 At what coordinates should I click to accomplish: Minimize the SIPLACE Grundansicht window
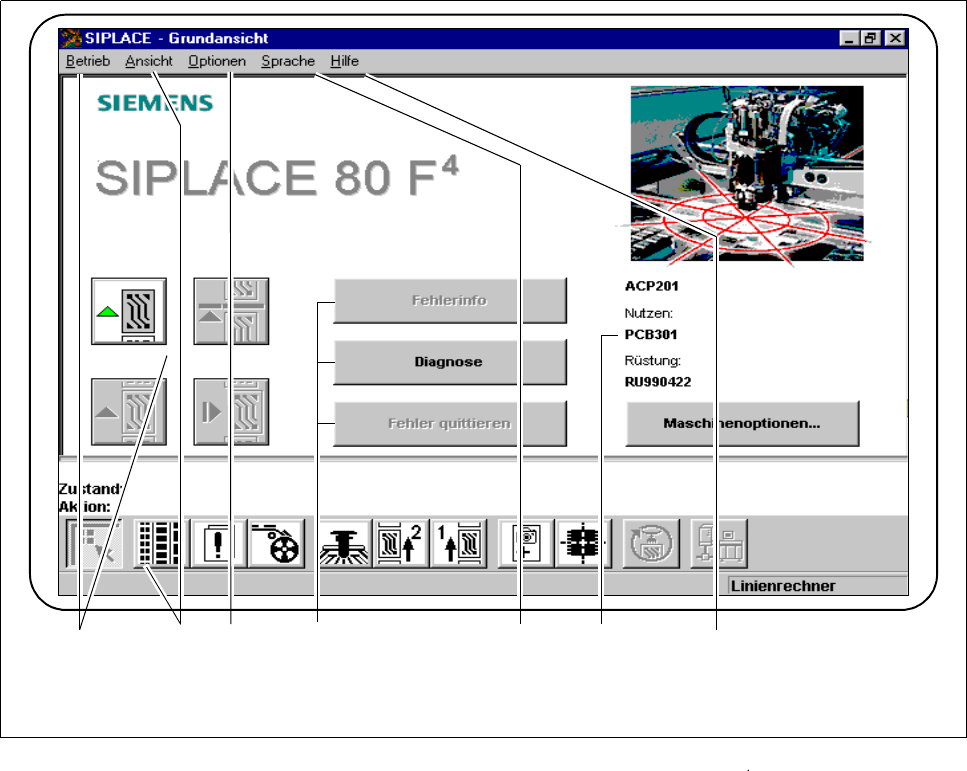click(x=849, y=38)
